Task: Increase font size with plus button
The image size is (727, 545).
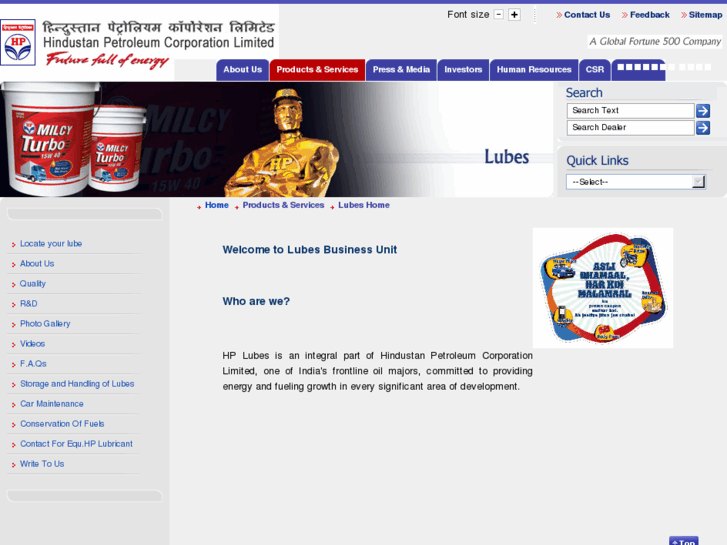Action: coord(514,15)
